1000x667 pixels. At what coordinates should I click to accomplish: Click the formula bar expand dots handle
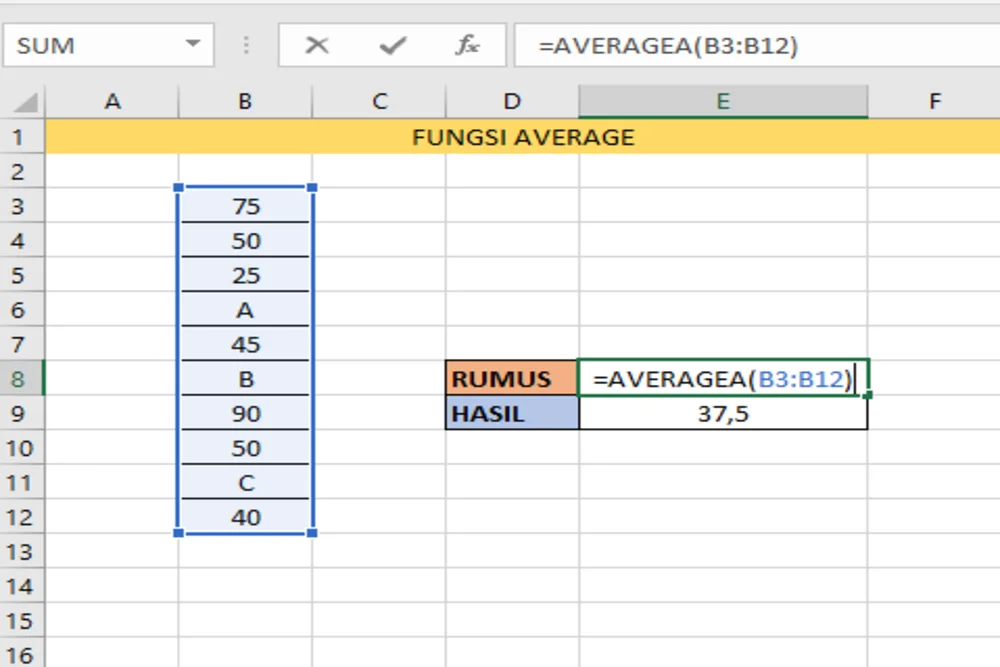pos(246,45)
